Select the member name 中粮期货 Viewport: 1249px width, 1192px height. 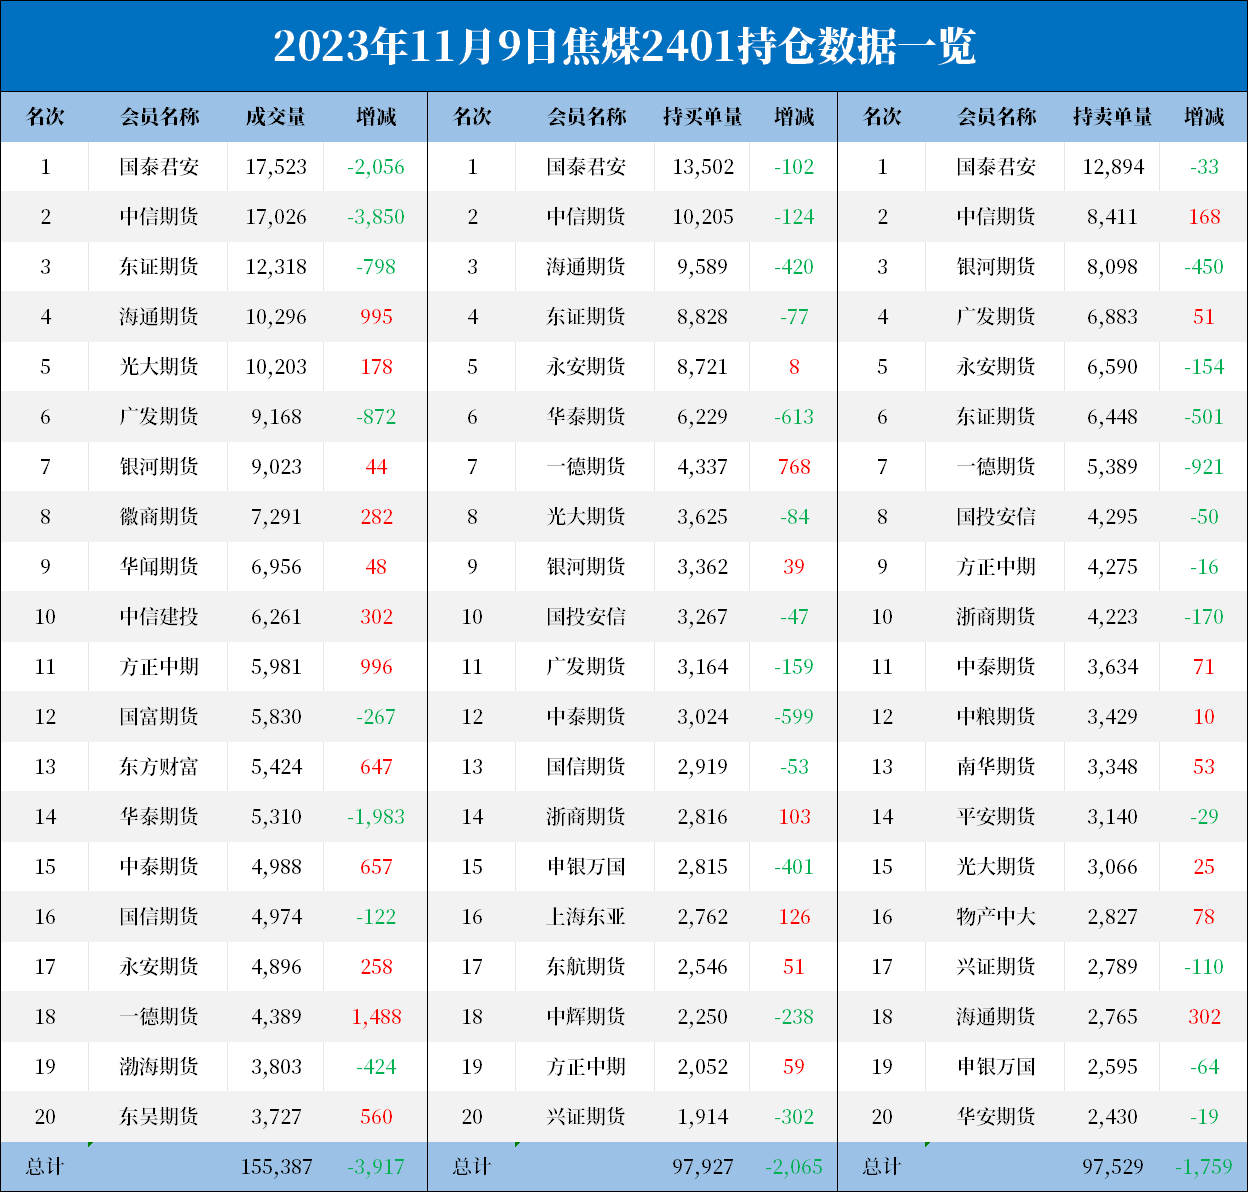(x=996, y=717)
